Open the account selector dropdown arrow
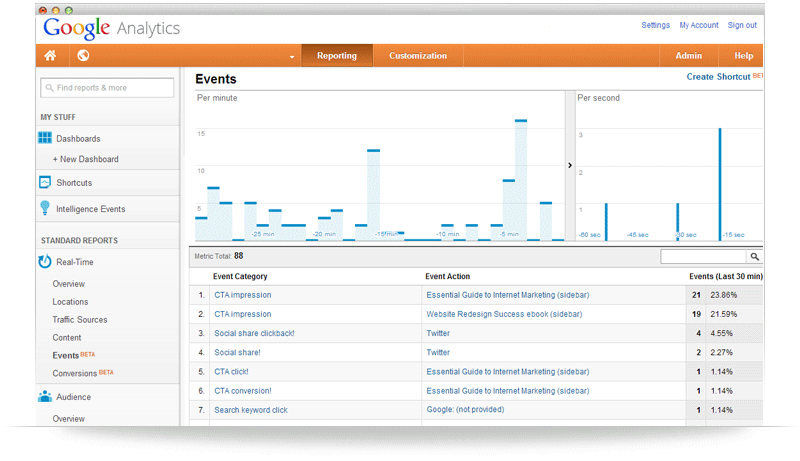This screenshot has height=461, width=800. click(x=292, y=57)
